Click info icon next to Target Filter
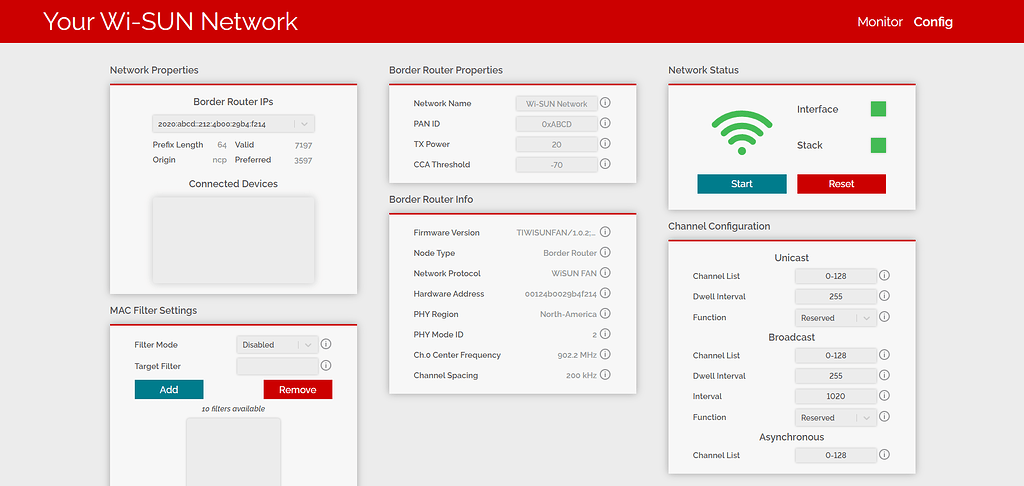1024x486 pixels. pos(326,366)
